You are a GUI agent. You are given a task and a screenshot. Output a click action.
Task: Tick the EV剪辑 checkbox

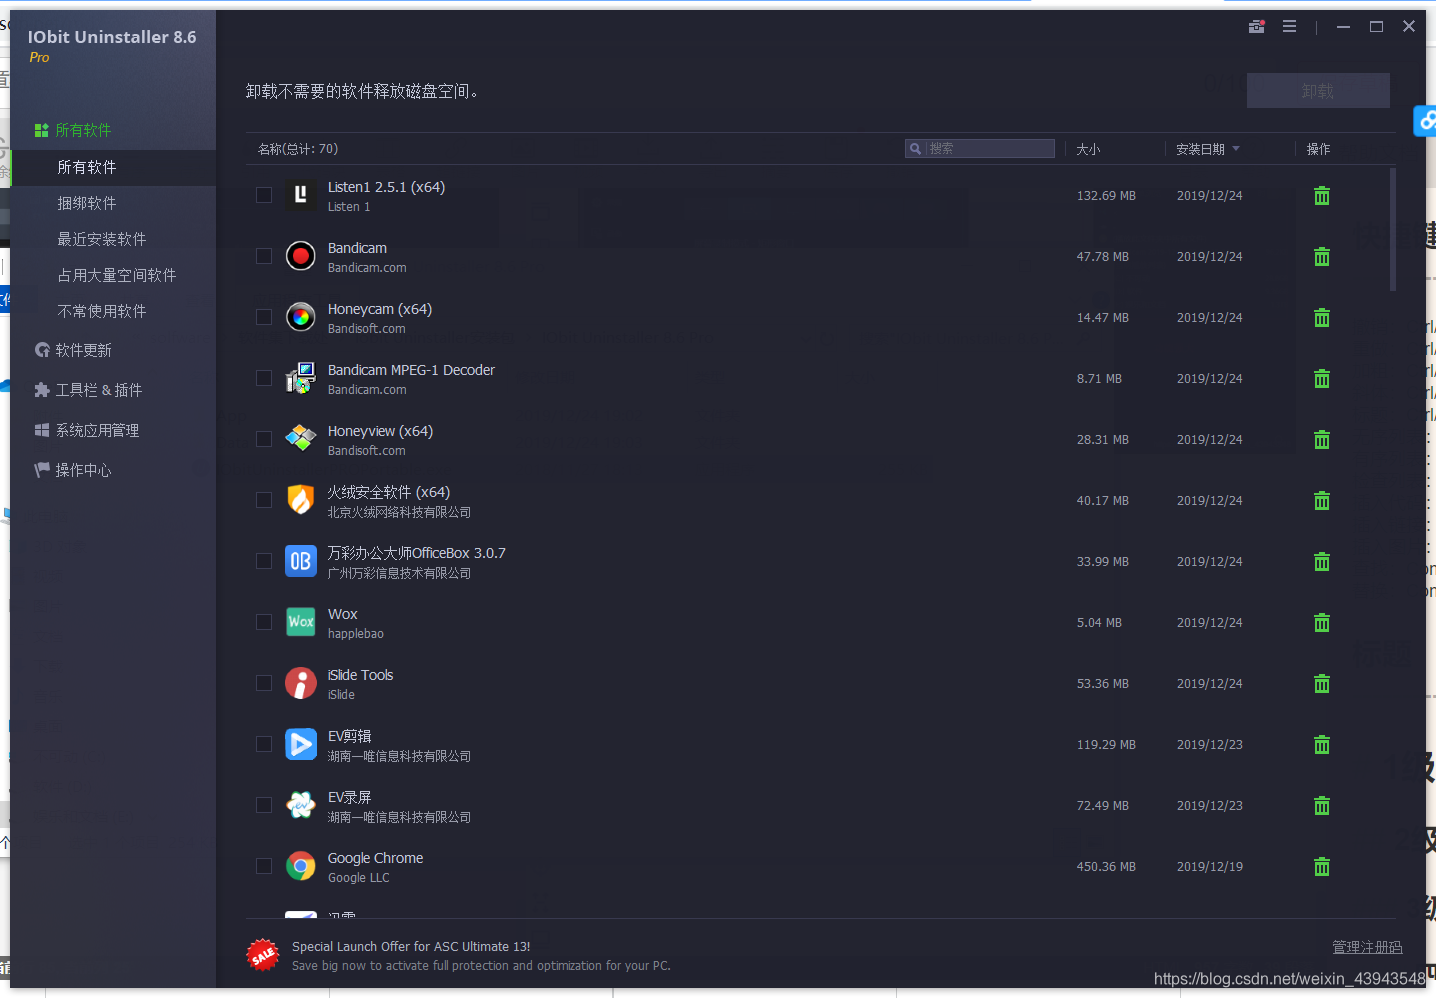[x=264, y=744]
